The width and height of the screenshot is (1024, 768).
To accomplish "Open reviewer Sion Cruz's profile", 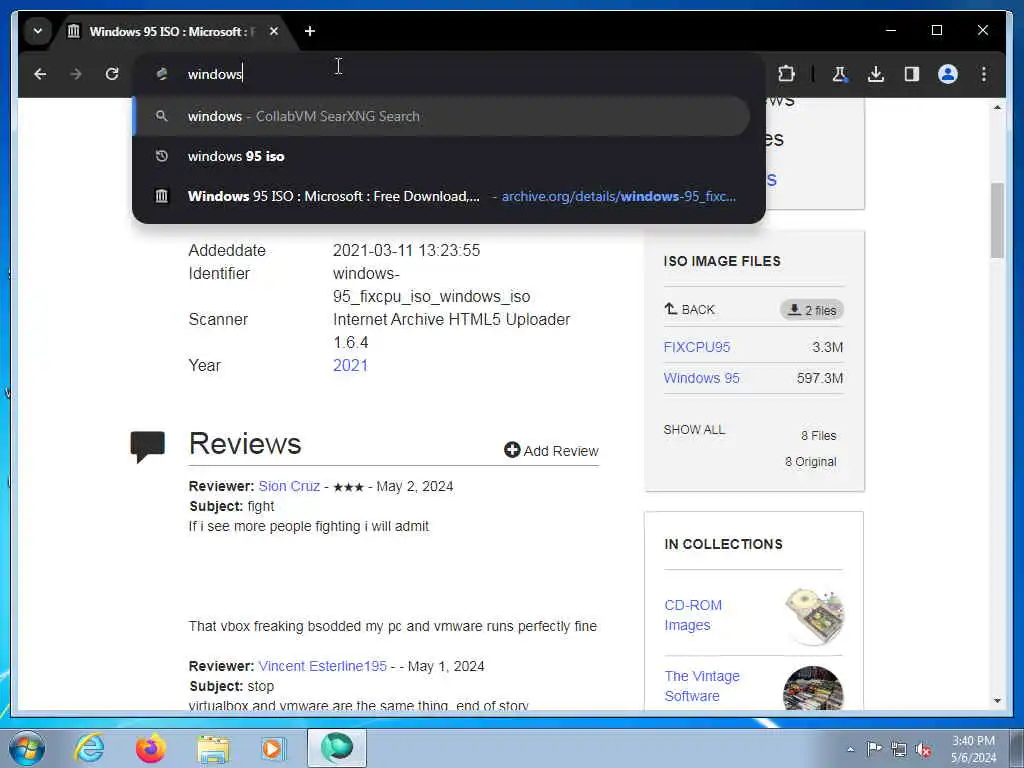I will (289, 486).
